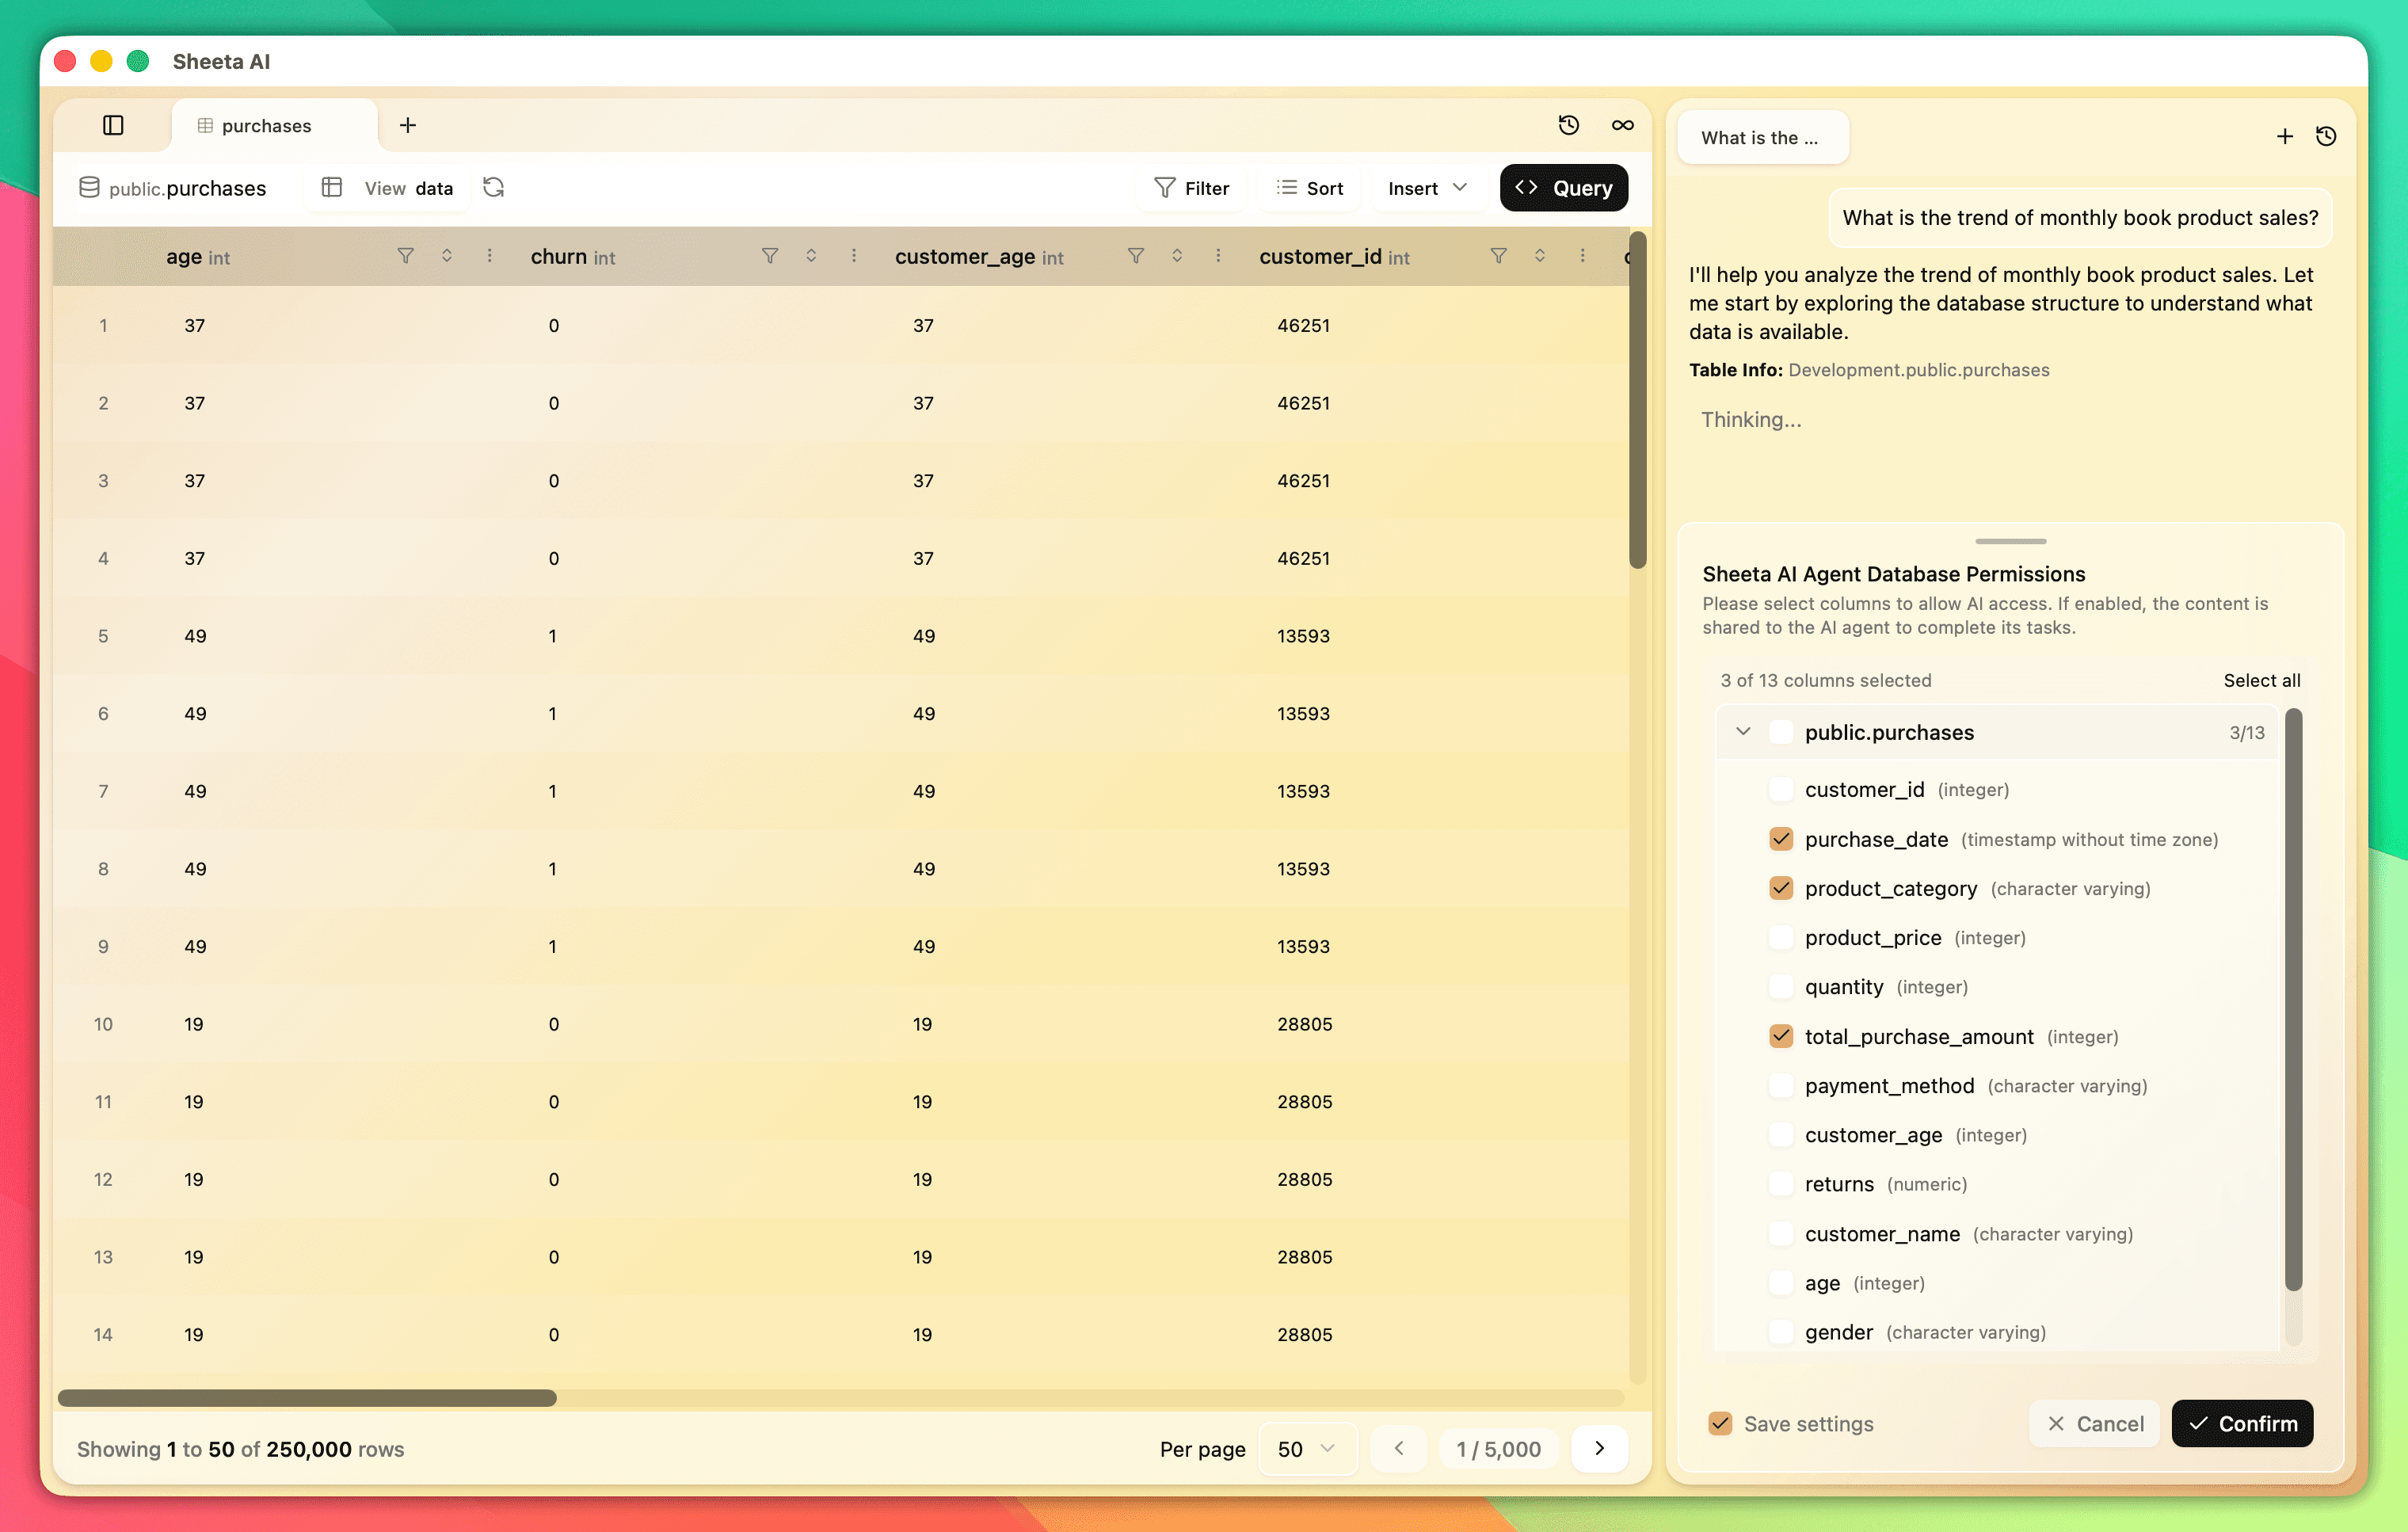This screenshot has height=1532, width=2408.
Task: Change the Per page dropdown value
Action: (1307, 1448)
